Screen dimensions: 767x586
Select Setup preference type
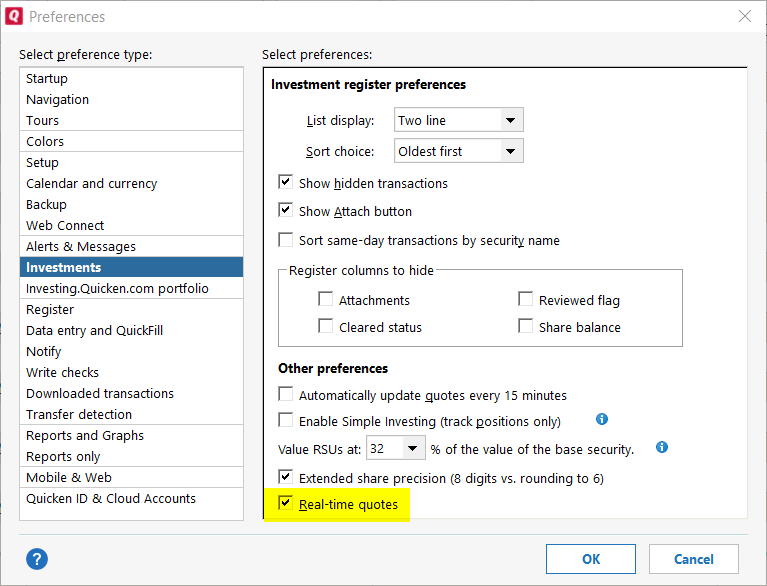click(131, 162)
